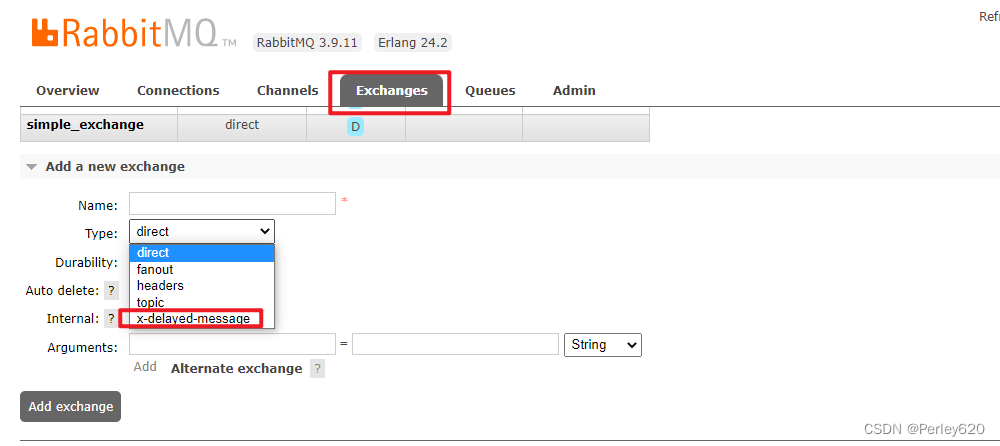Open help for Auto delete
Image resolution: width=1000 pixels, height=446 pixels.
[x=112, y=291]
